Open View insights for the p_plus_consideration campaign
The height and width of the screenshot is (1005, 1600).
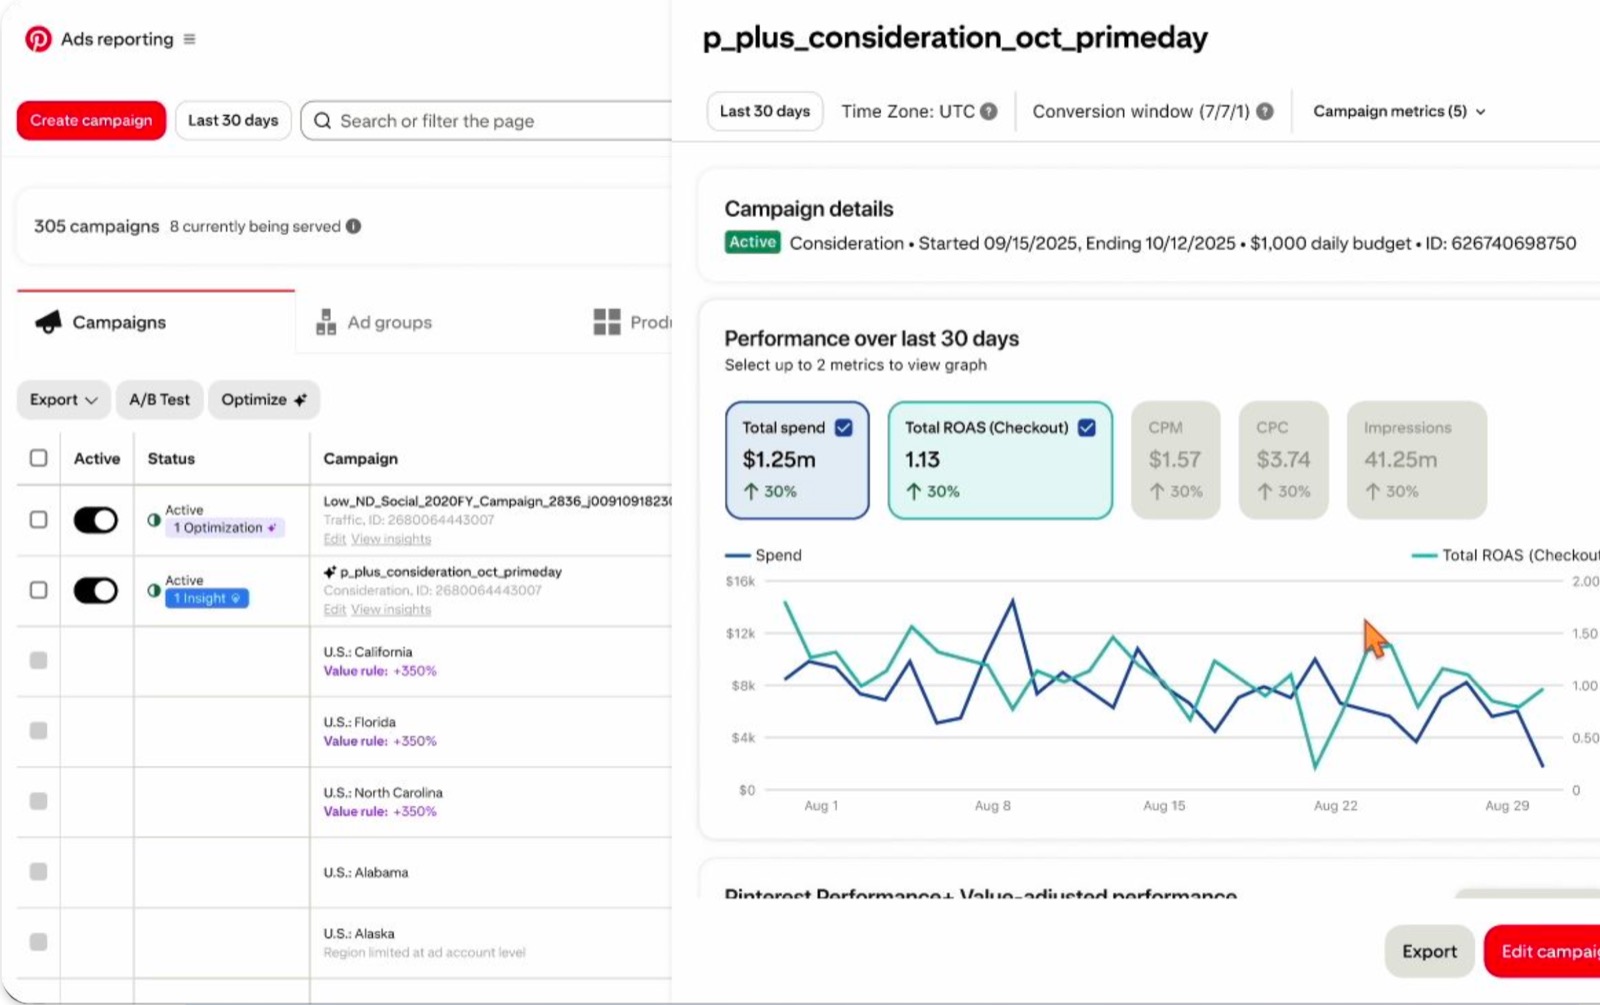click(391, 609)
